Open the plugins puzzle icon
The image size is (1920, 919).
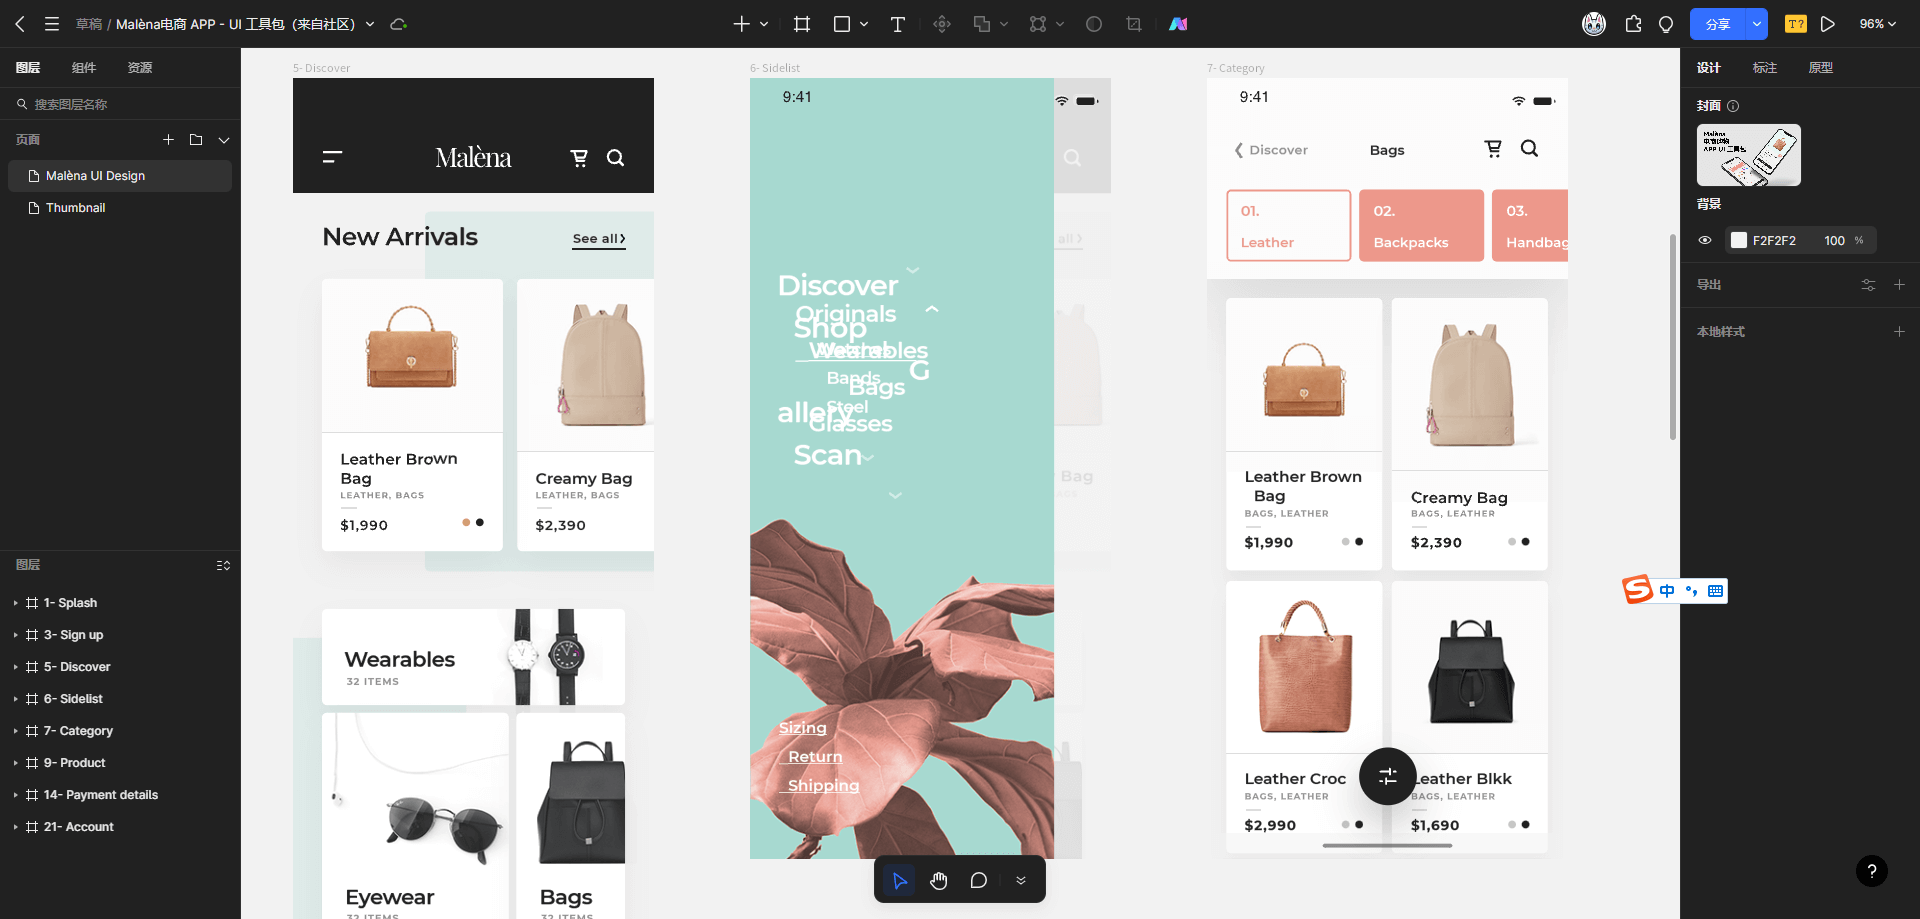1634,24
